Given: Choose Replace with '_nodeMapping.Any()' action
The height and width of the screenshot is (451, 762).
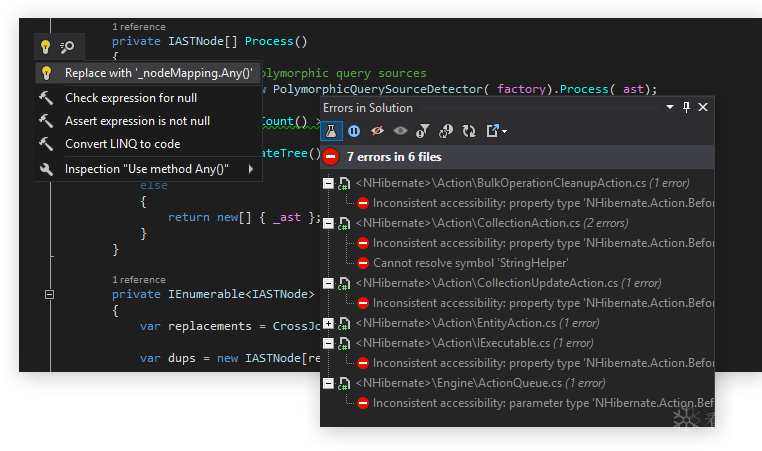Looking at the screenshot, I should tap(158, 73).
